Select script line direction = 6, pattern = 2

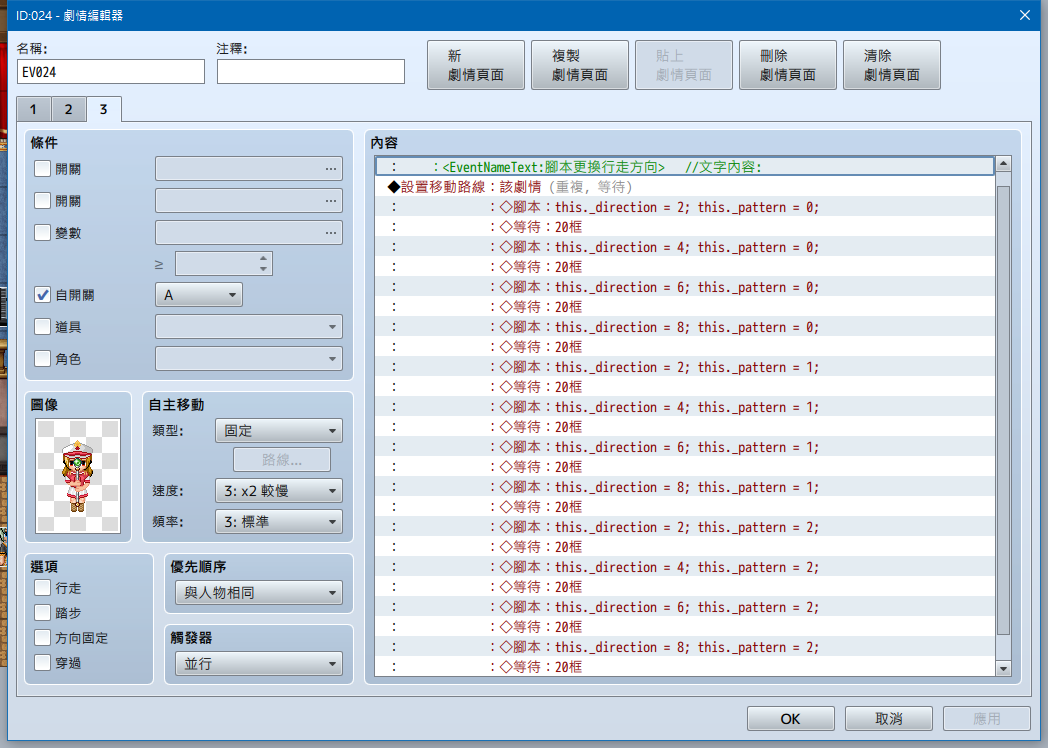click(x=684, y=606)
